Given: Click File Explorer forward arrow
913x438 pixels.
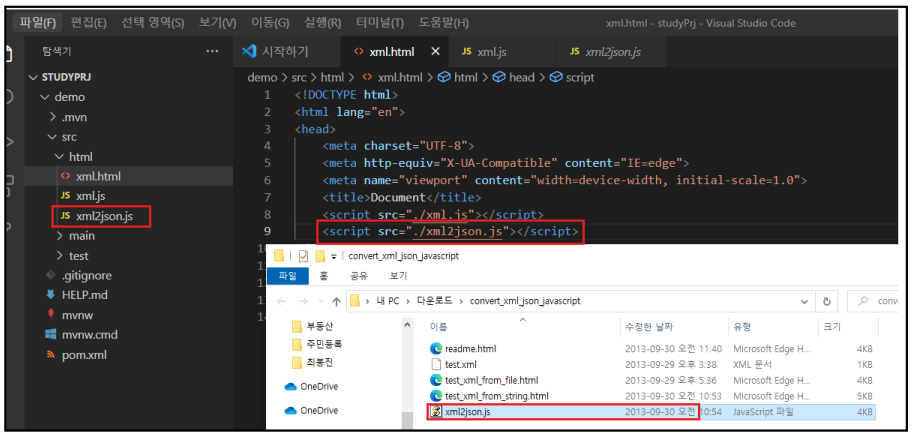Looking at the screenshot, I should [303, 301].
